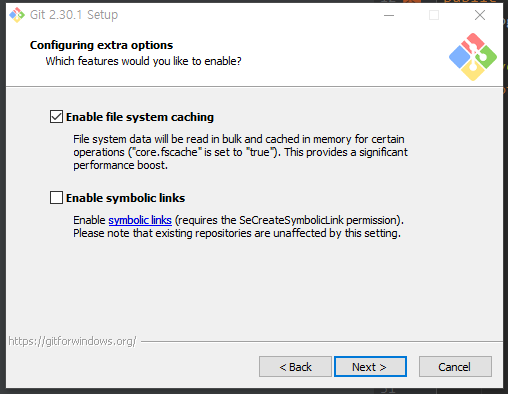Proceed with the Next > button
508x394 pixels.
click(x=370, y=367)
